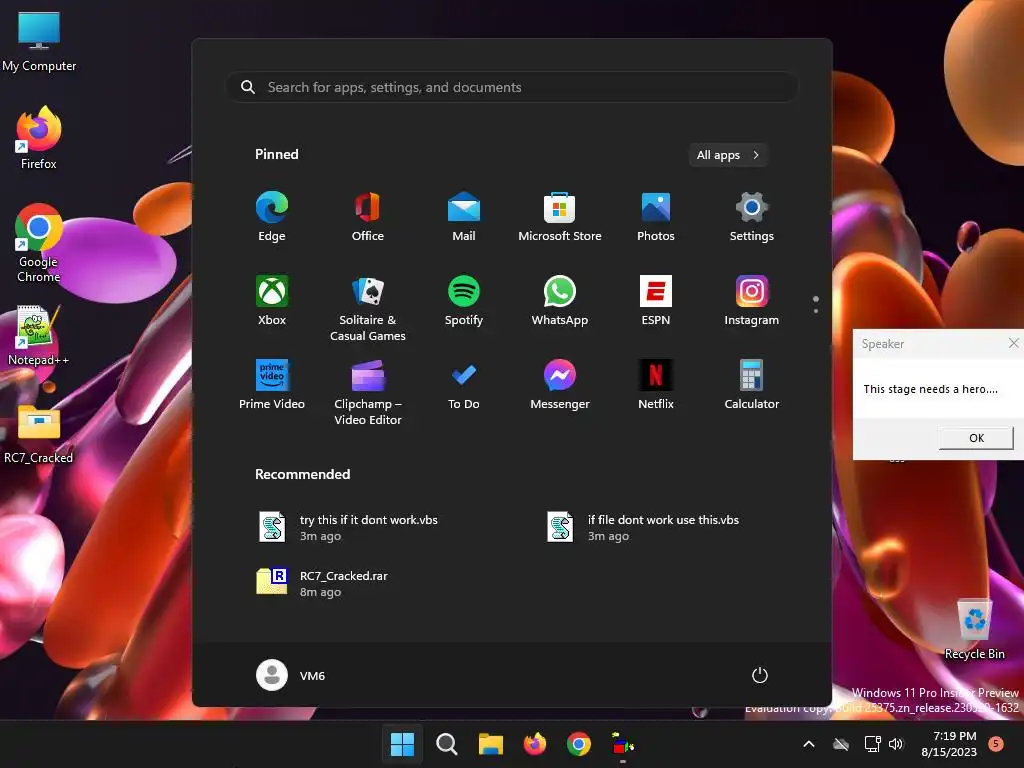Select the Google Chrome desktop shortcut
1024x768 pixels.
tap(39, 243)
